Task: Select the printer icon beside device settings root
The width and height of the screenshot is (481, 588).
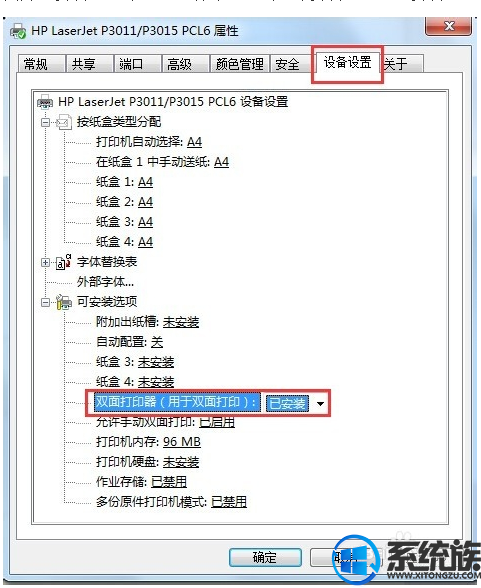Action: point(45,102)
